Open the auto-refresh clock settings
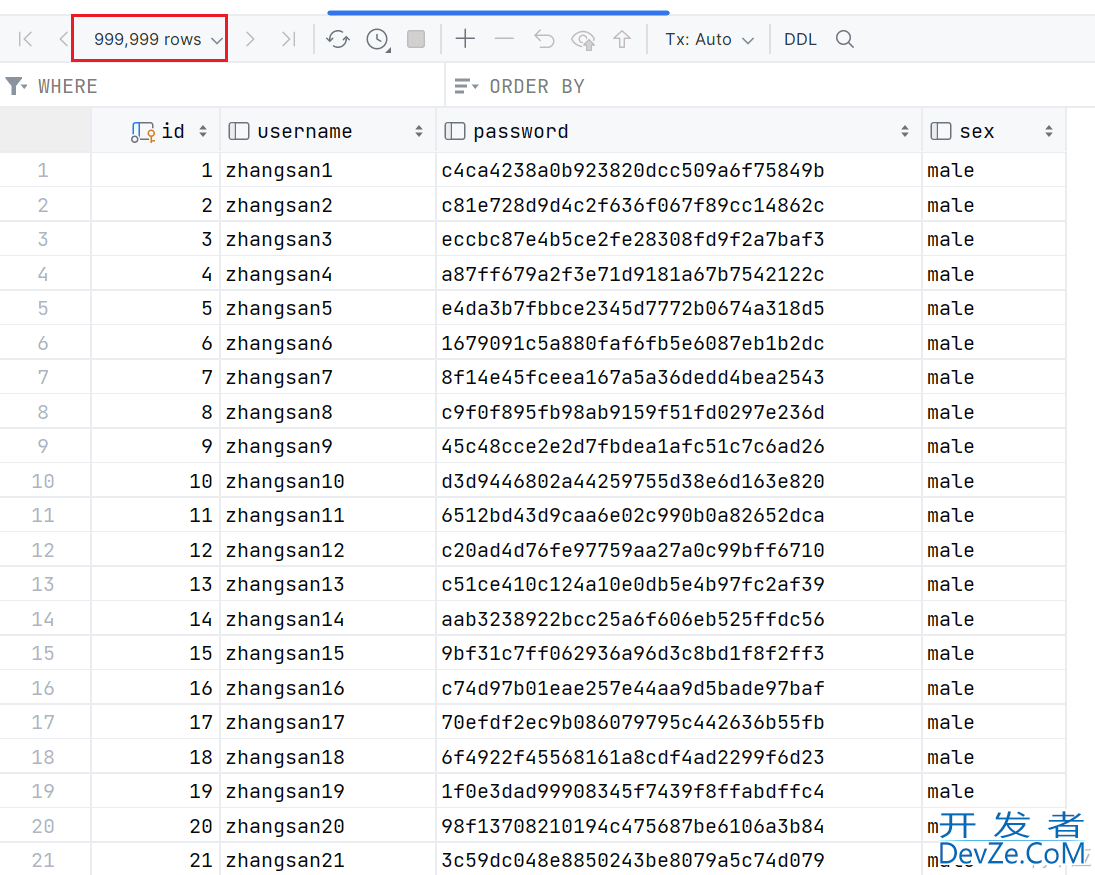 point(378,39)
